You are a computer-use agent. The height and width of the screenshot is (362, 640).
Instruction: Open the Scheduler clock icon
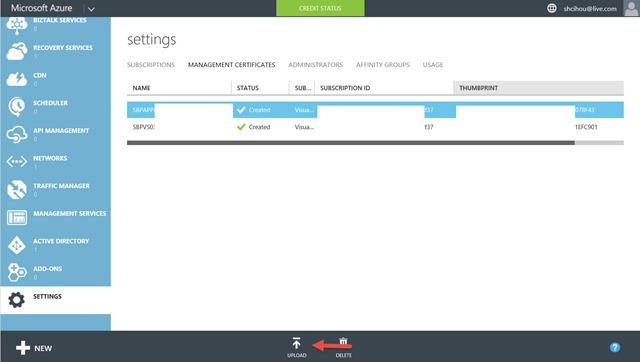pos(17,107)
